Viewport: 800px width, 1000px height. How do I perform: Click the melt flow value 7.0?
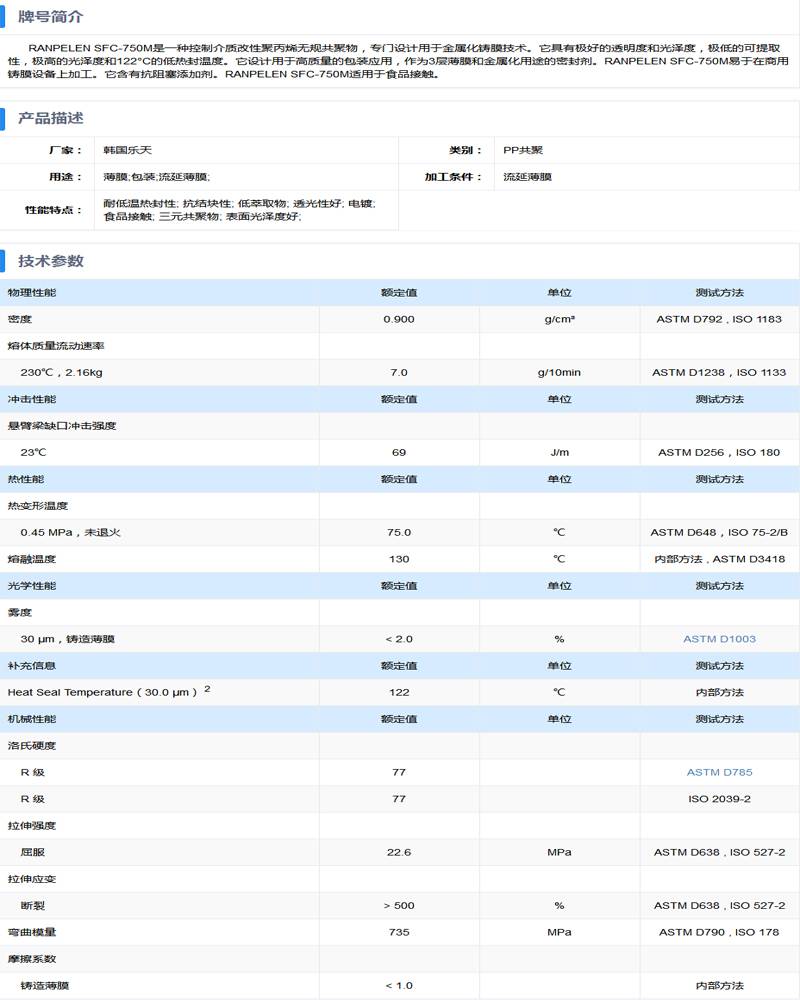click(399, 372)
